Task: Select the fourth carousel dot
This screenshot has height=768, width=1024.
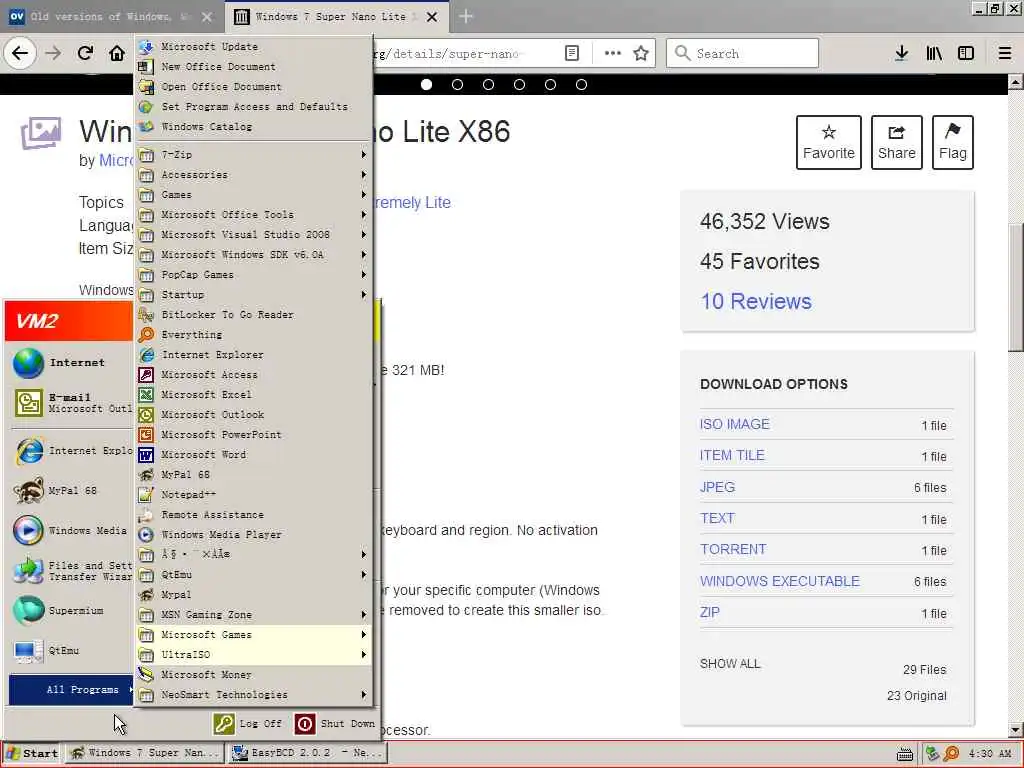Action: 519,84
